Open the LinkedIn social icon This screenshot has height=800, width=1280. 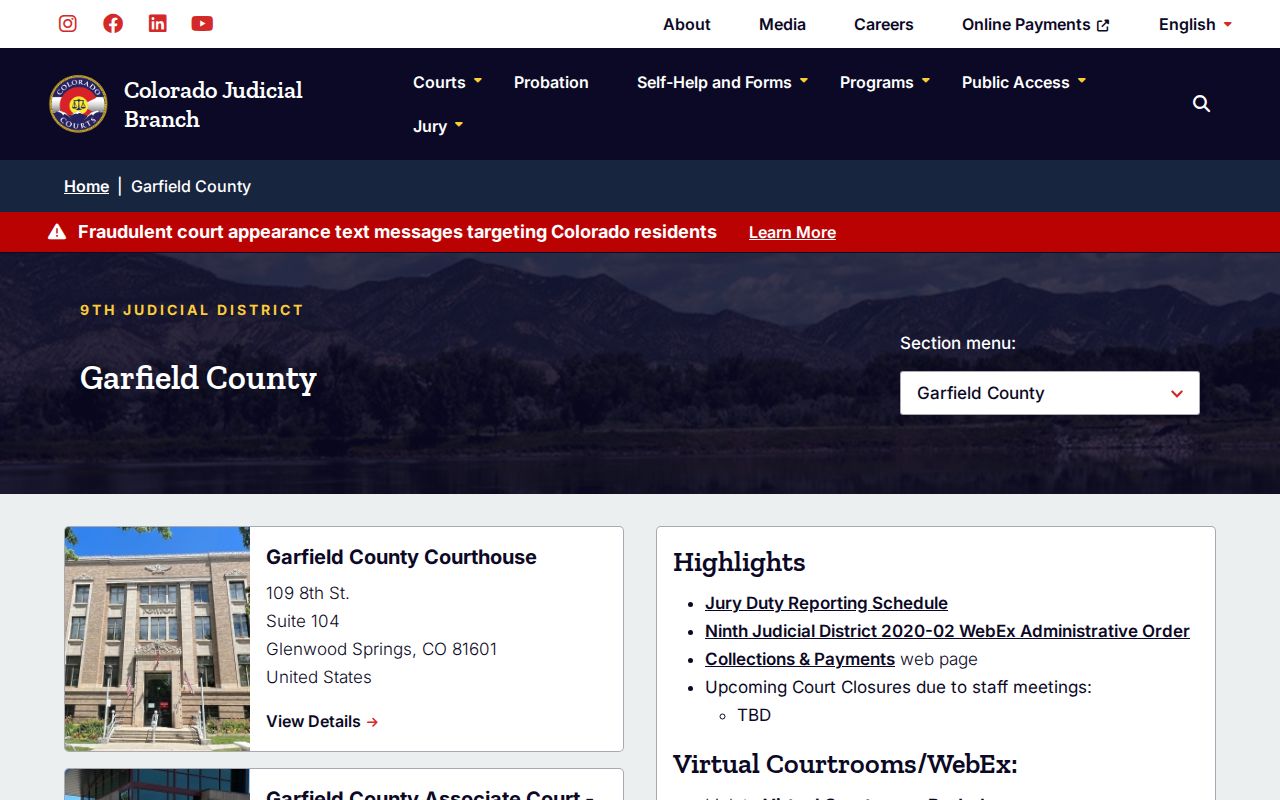click(158, 24)
